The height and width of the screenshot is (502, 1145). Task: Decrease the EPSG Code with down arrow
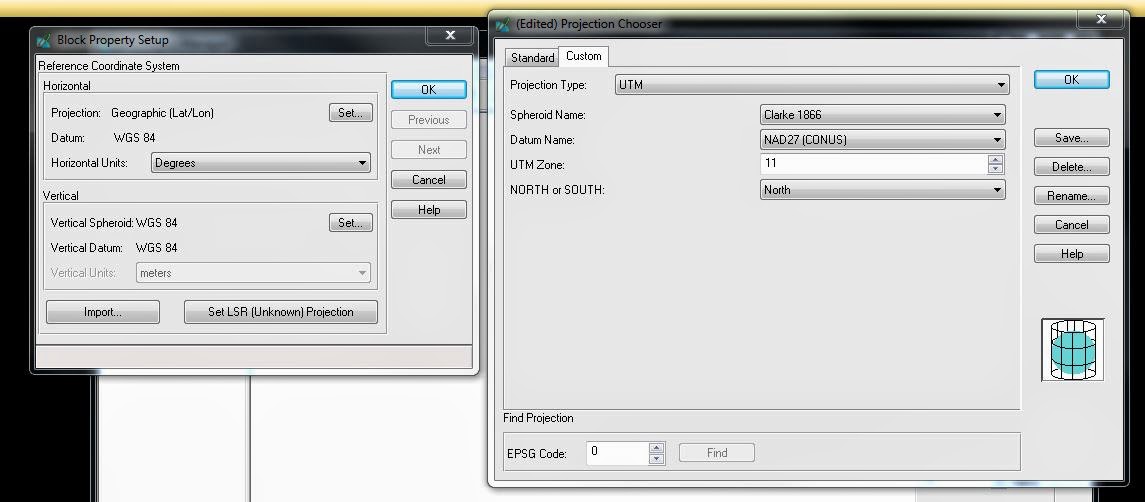(656, 459)
